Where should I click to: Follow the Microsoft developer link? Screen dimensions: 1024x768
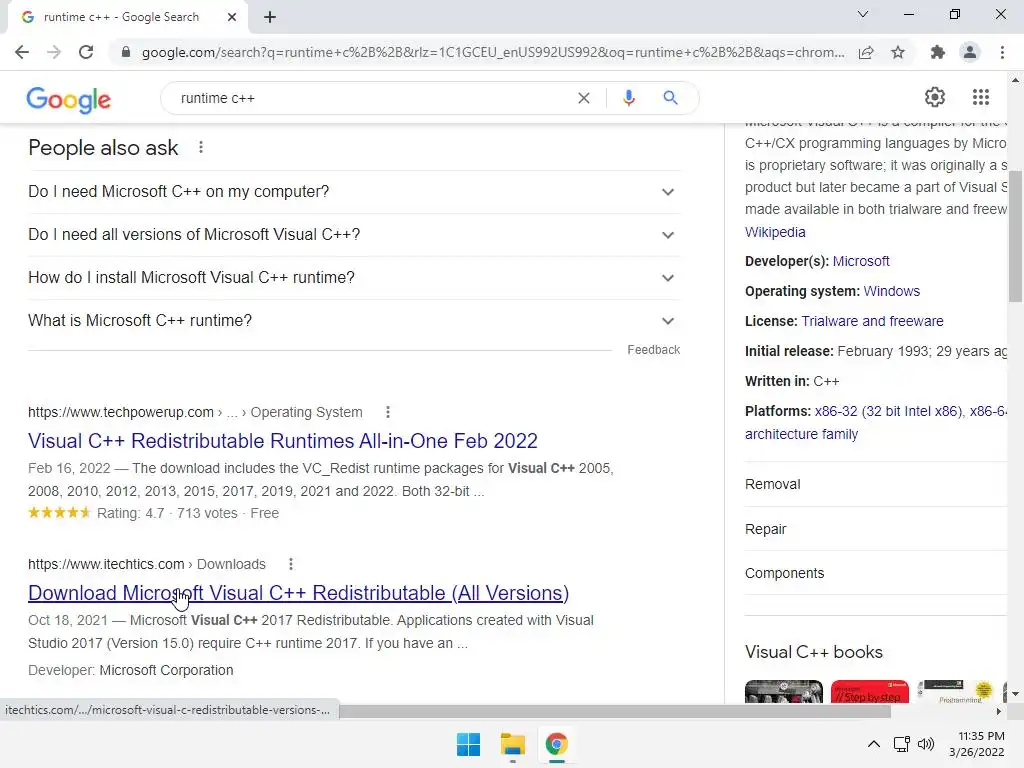coord(861,261)
